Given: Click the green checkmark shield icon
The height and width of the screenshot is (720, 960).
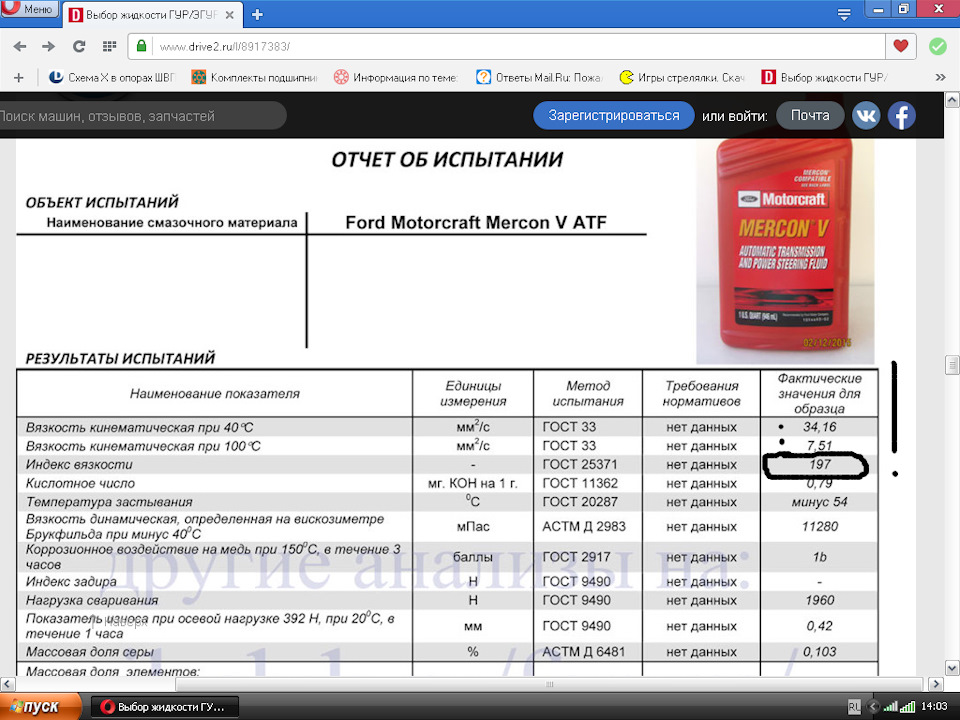Looking at the screenshot, I should pyautogui.click(x=937, y=46).
